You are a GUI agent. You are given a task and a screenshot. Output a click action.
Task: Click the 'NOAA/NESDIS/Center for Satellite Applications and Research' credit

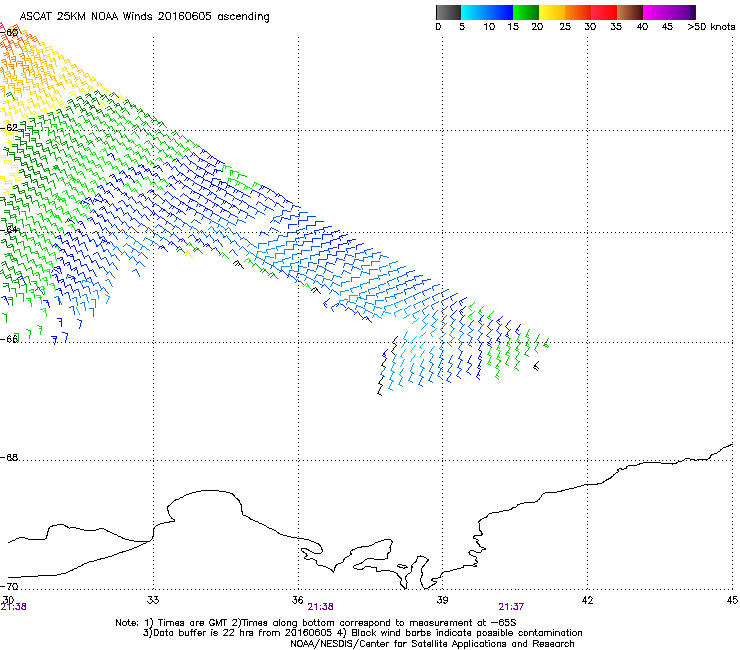[x=432, y=644]
